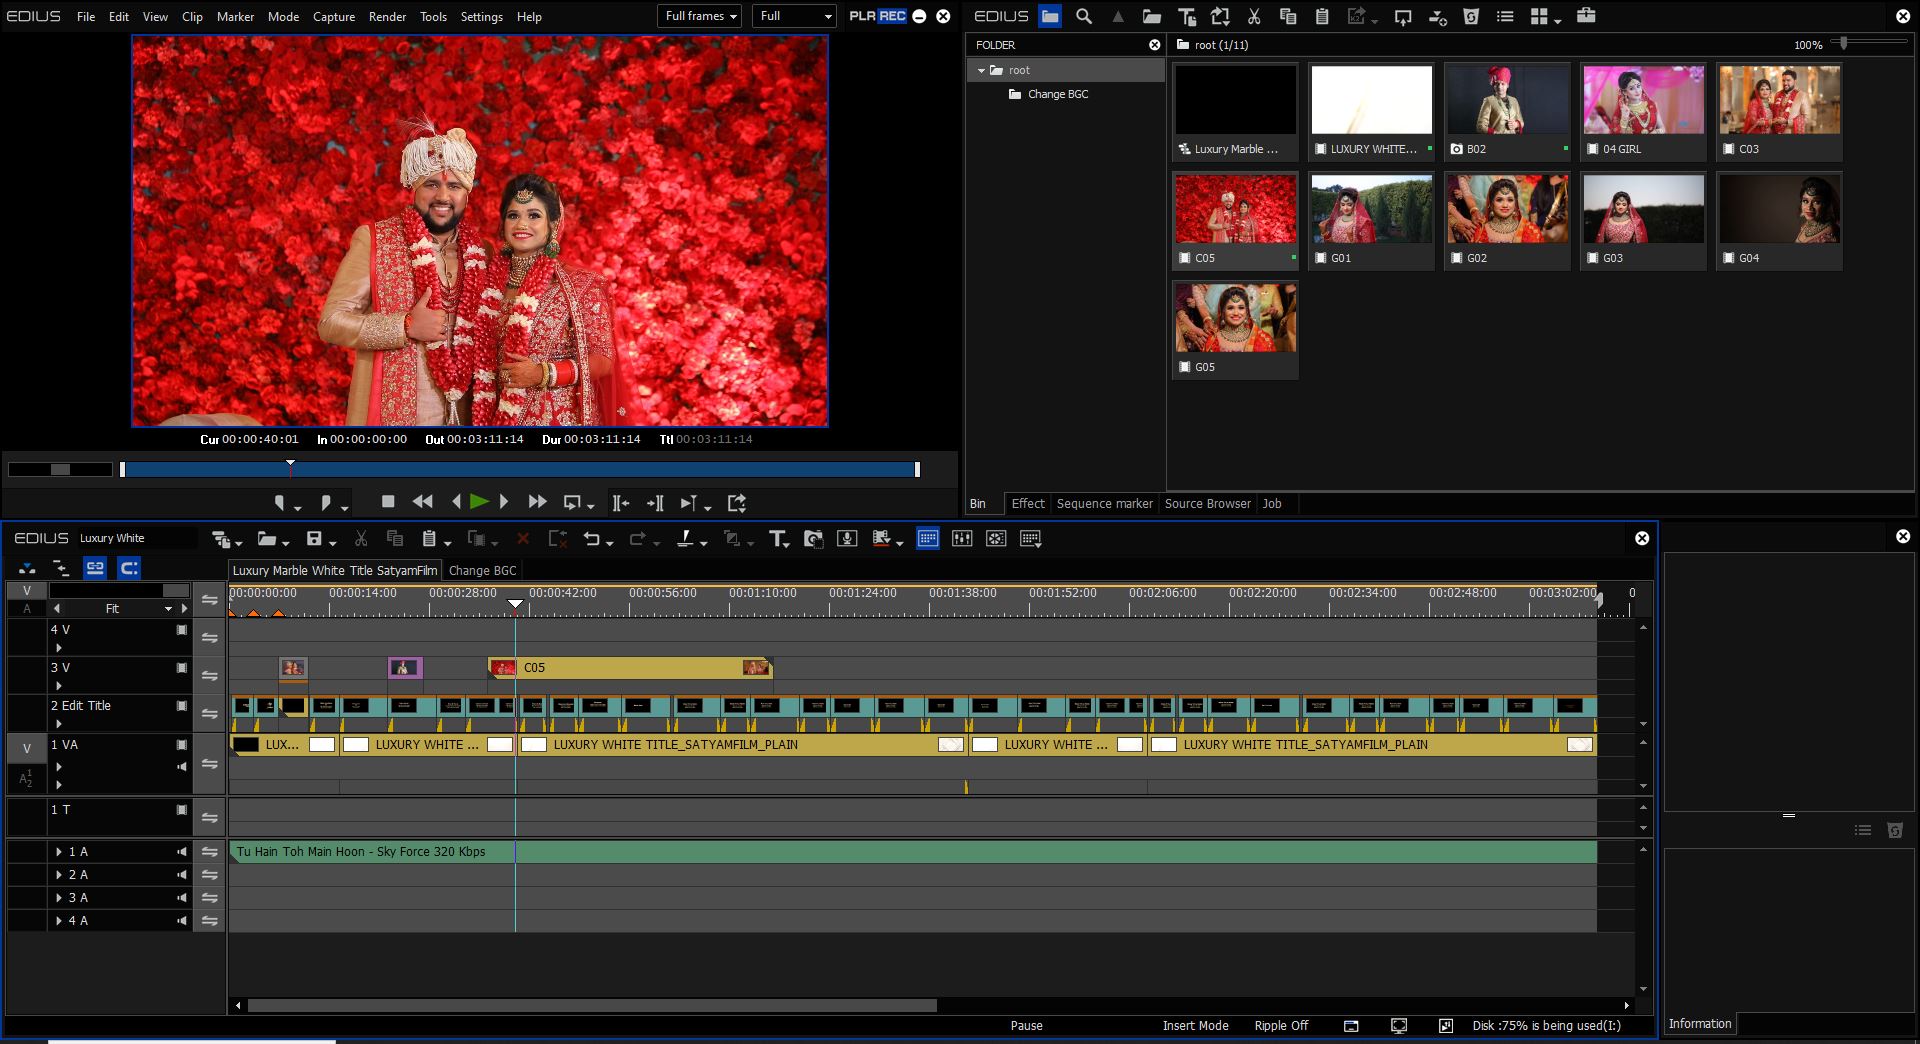Switch to the Change BGC sequence tab
This screenshot has height=1044, width=1920.
tap(482, 571)
